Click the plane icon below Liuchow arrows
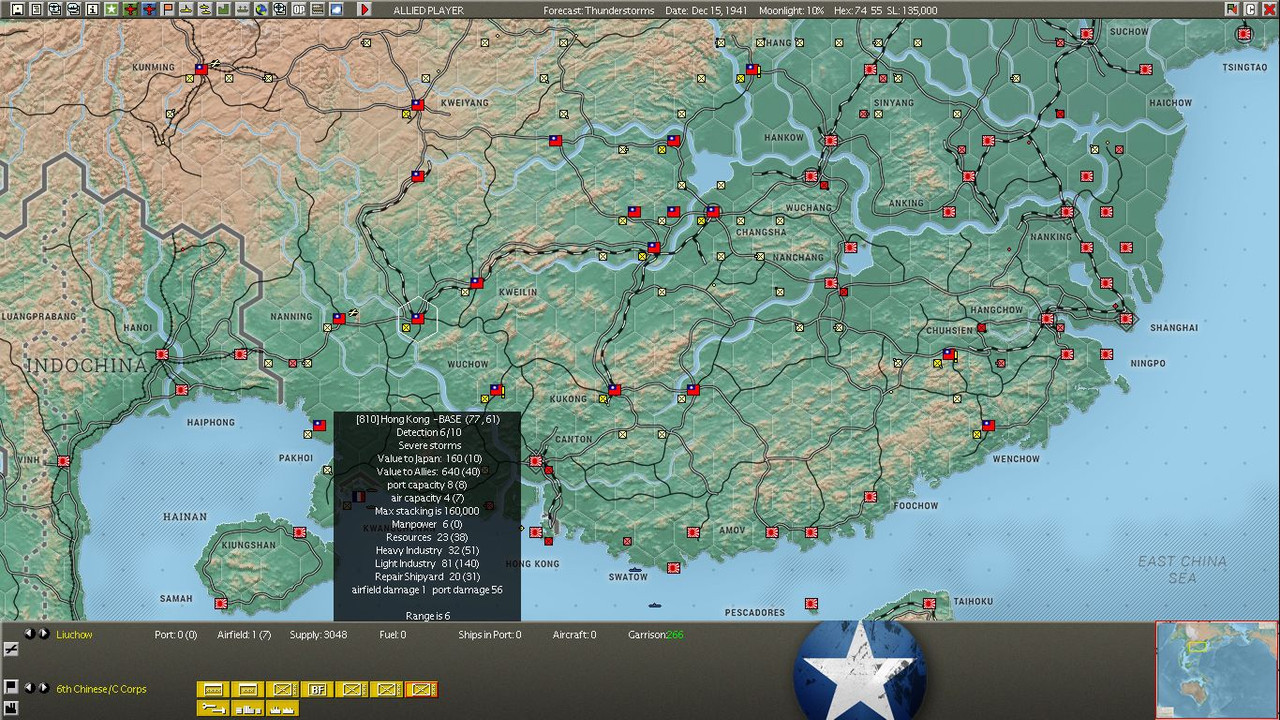Screen dimensions: 1280x720 [x=11, y=649]
